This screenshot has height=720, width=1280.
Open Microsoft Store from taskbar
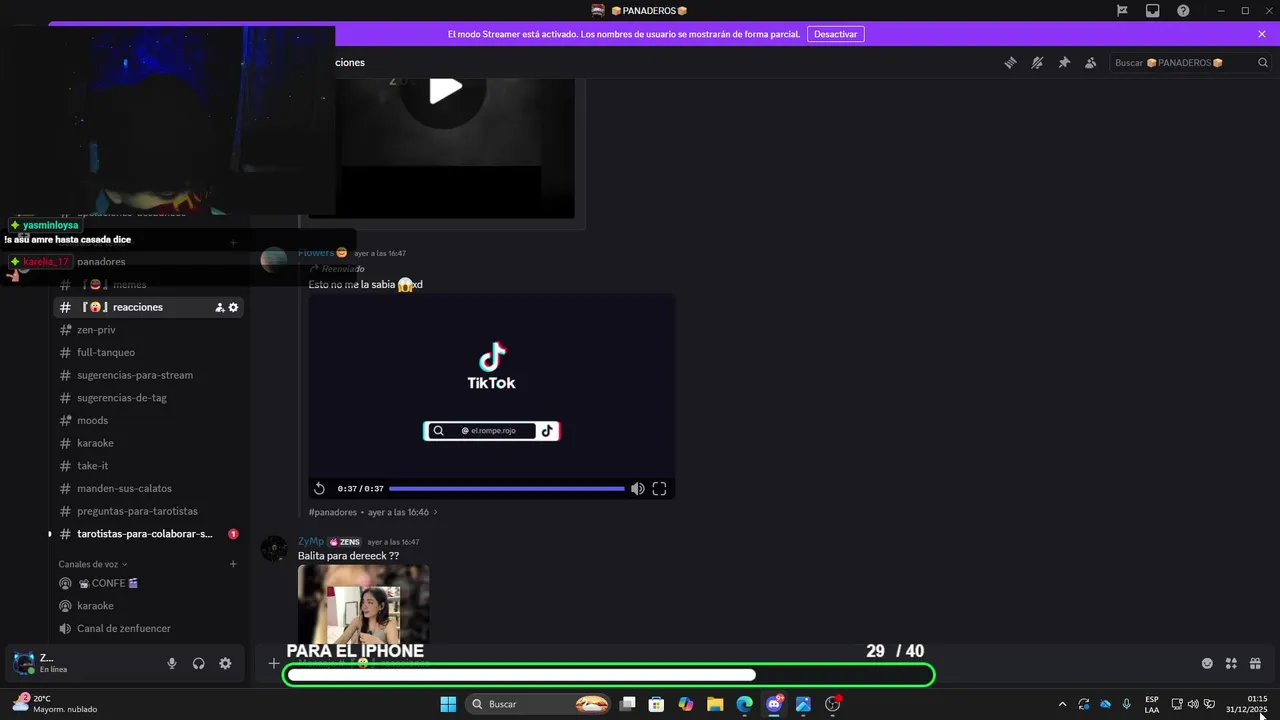656,704
